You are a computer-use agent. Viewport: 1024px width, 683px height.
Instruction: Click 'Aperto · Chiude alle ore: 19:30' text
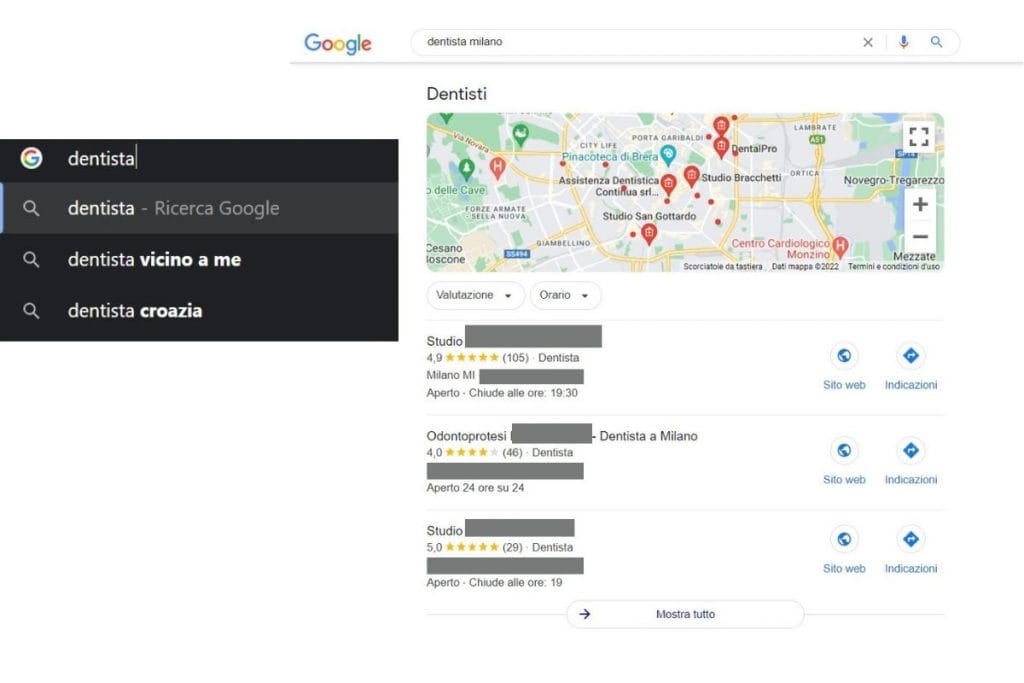click(502, 393)
